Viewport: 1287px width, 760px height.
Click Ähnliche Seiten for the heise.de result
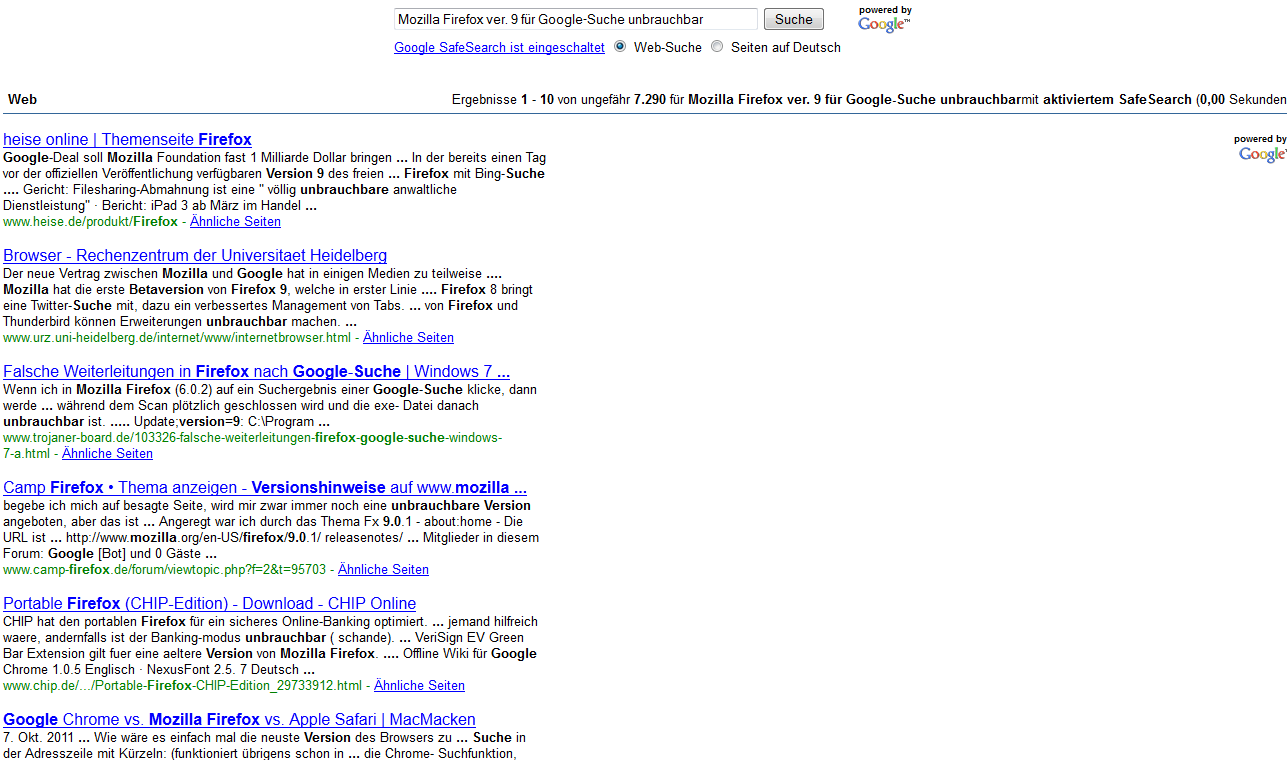point(235,221)
